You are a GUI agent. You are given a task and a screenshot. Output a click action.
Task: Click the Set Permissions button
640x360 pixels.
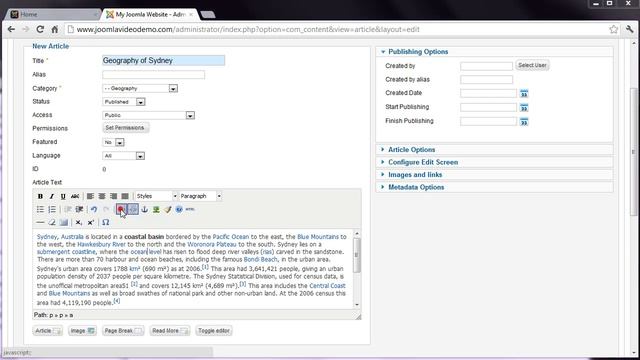coord(125,128)
